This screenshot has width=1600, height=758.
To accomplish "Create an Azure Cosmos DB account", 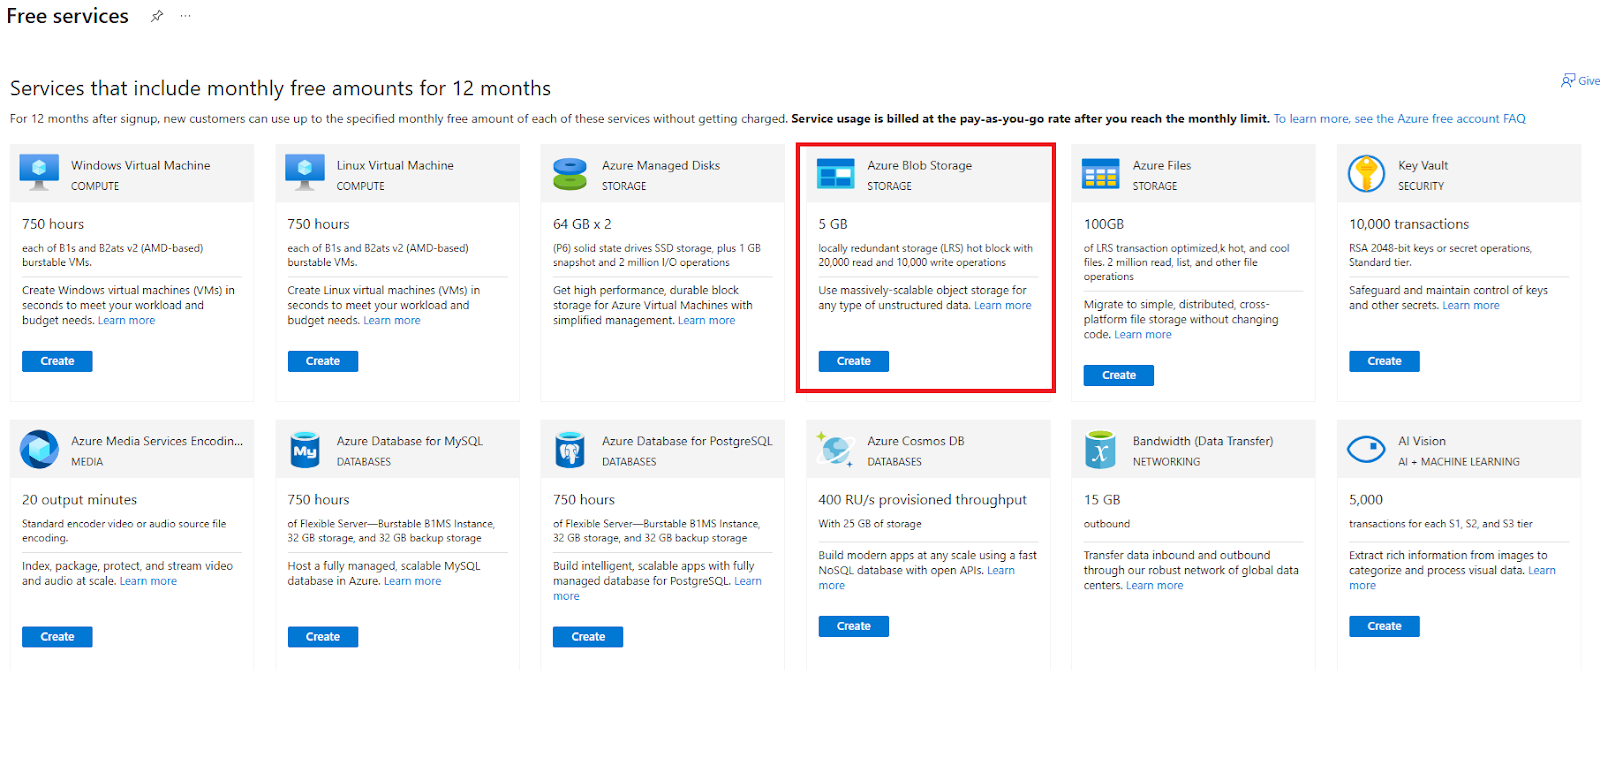I will pyautogui.click(x=854, y=626).
